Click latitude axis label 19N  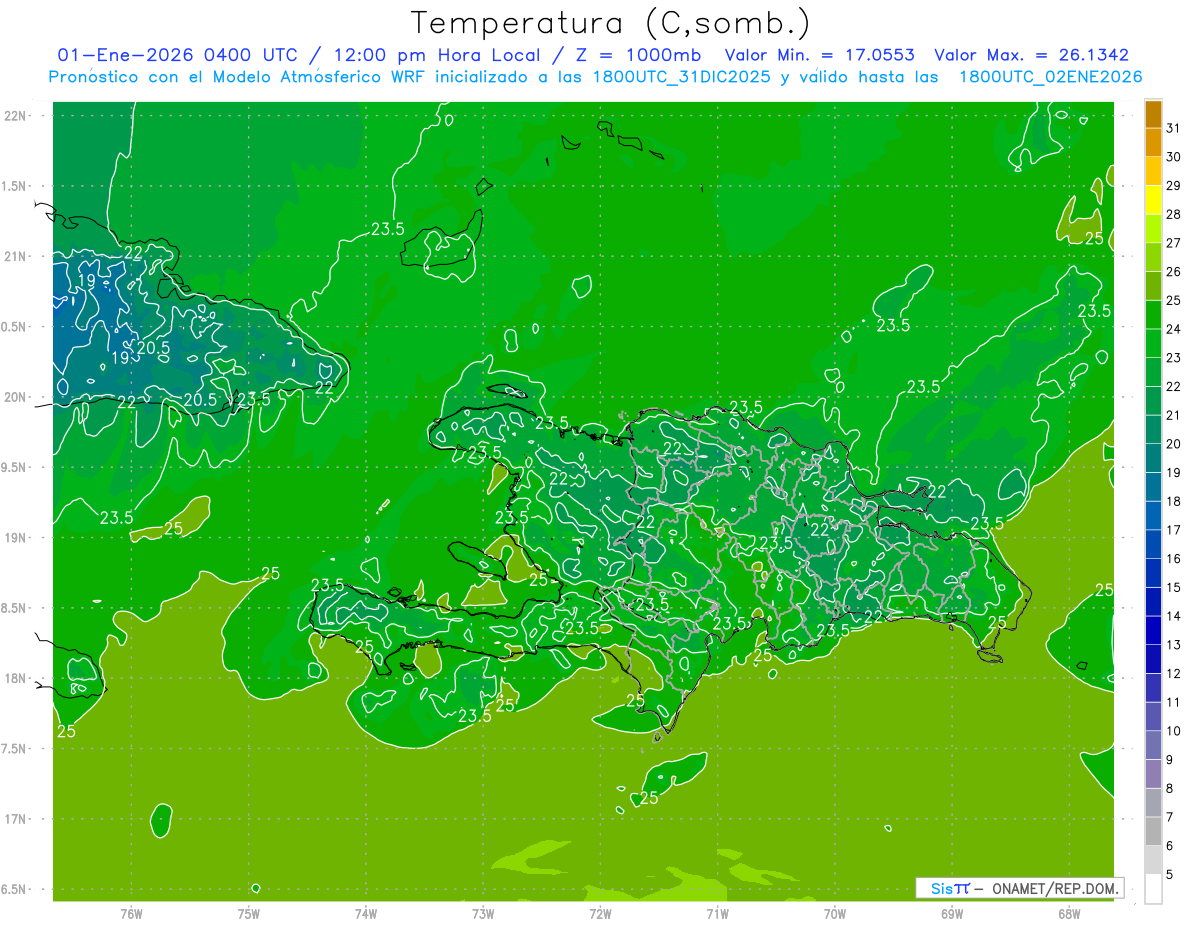pyautogui.click(x=15, y=538)
